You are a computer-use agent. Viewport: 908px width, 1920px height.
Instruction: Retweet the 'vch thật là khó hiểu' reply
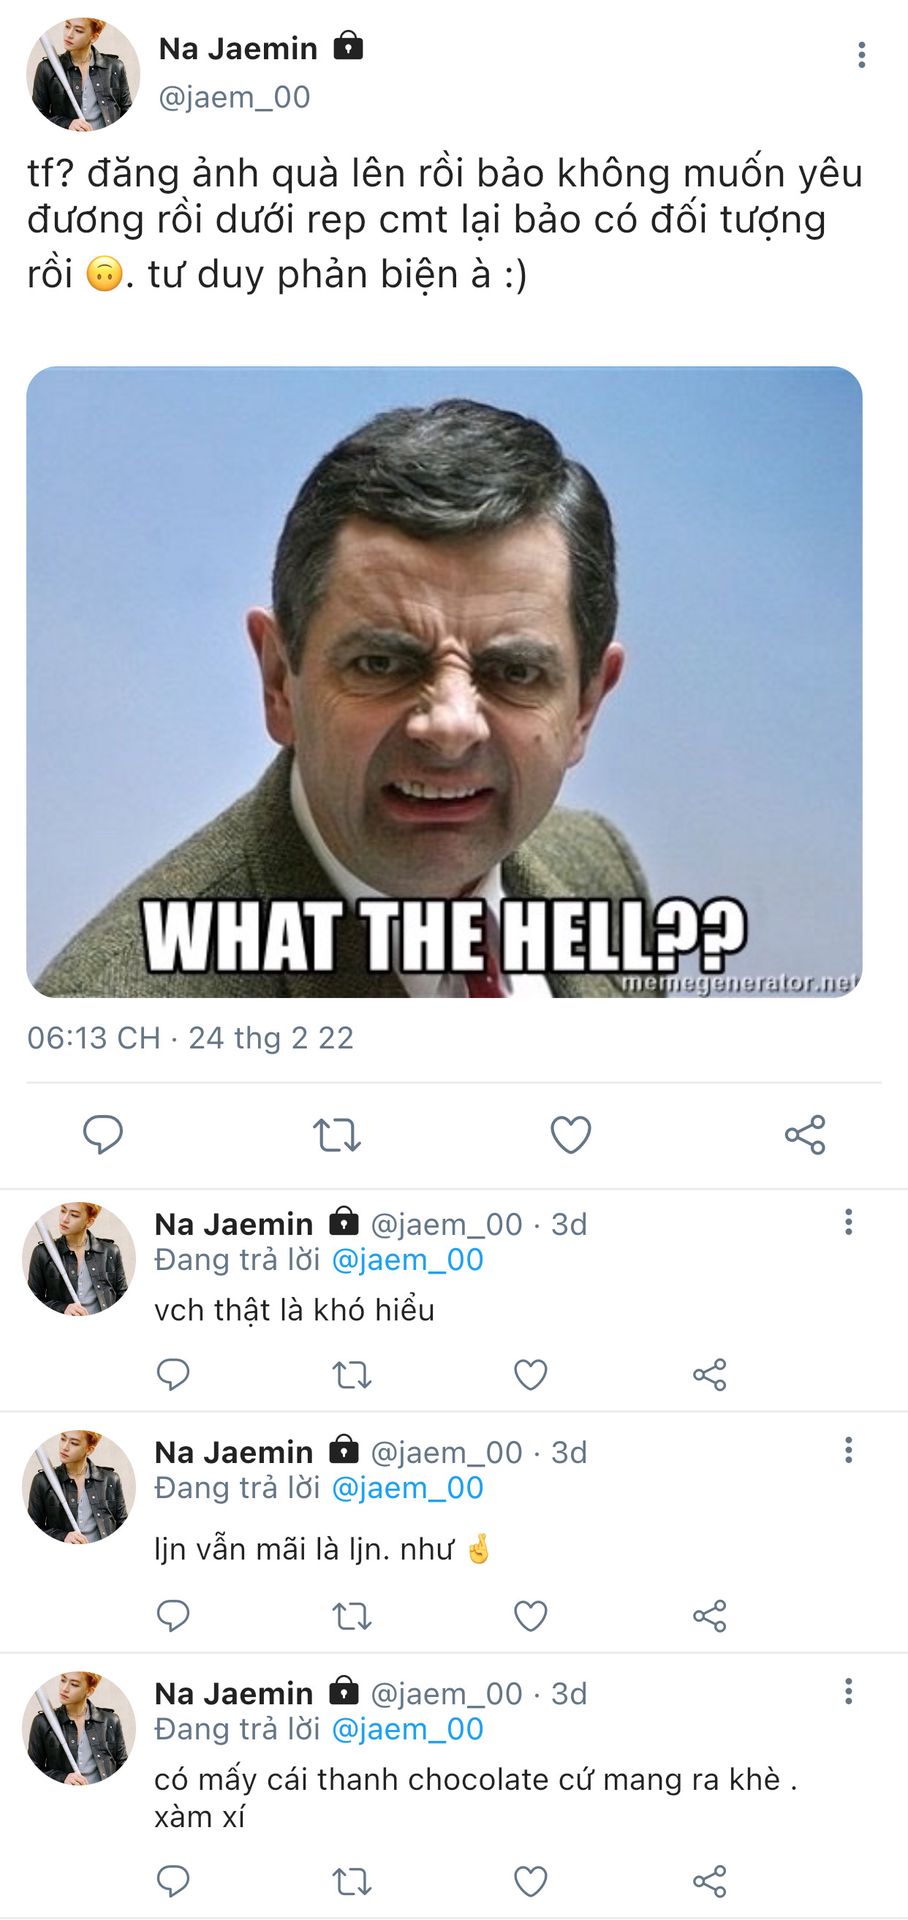point(352,1375)
